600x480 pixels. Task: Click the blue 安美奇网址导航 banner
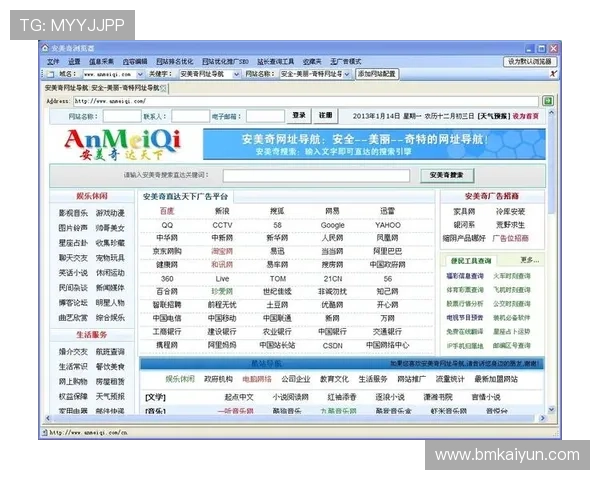[x=374, y=144]
